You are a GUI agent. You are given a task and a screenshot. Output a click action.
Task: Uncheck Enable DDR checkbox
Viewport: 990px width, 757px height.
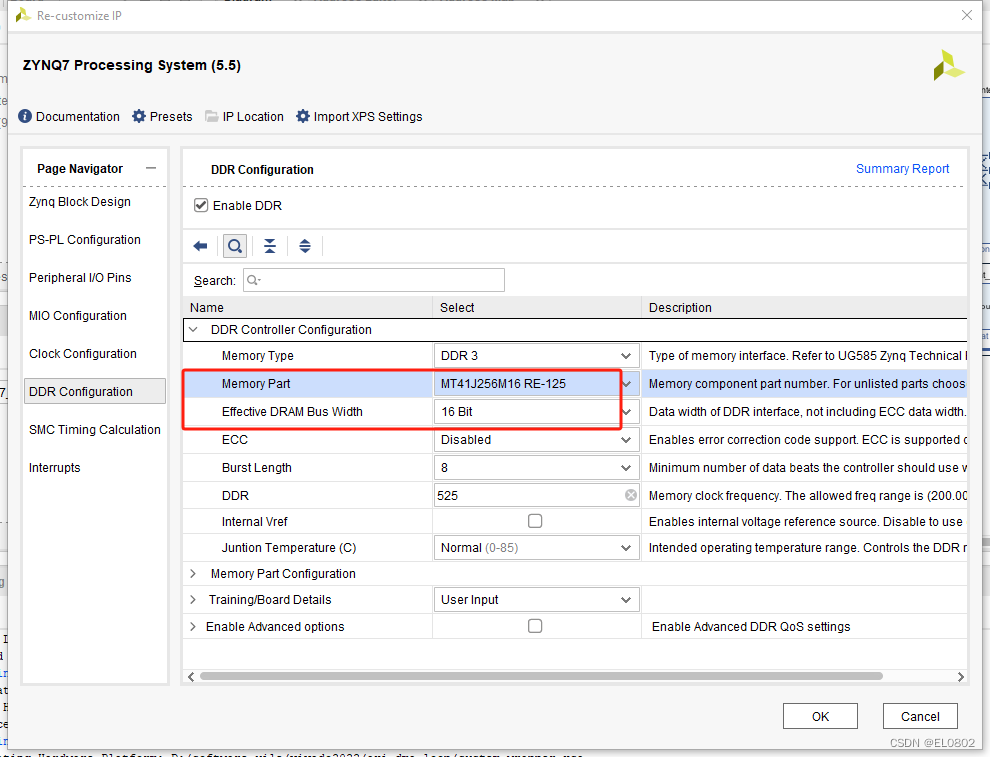[x=201, y=205]
